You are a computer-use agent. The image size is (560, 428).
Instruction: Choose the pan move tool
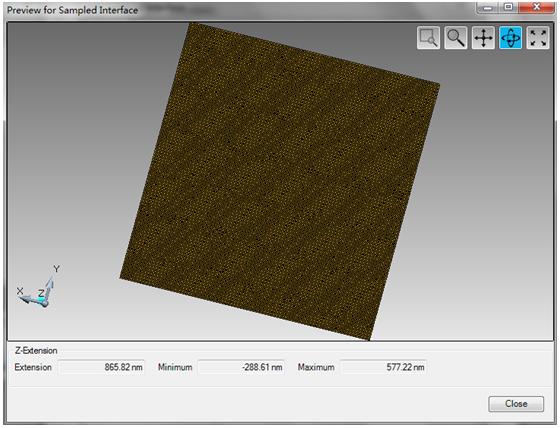pos(483,38)
